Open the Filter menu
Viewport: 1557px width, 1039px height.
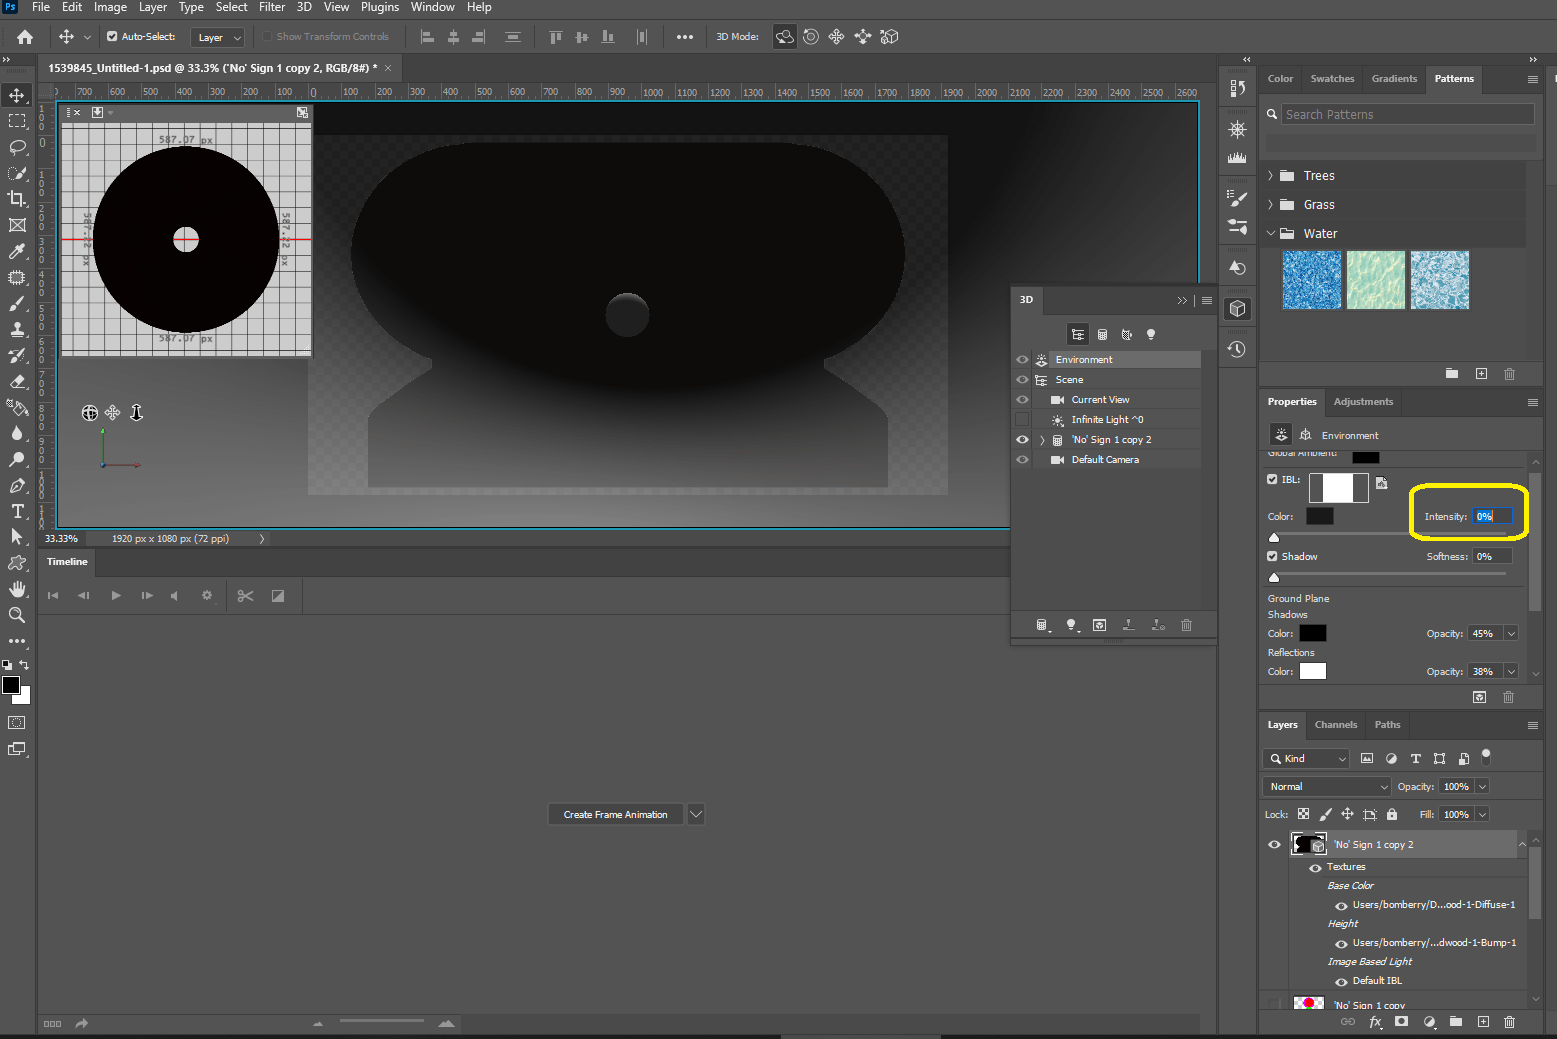coord(271,7)
